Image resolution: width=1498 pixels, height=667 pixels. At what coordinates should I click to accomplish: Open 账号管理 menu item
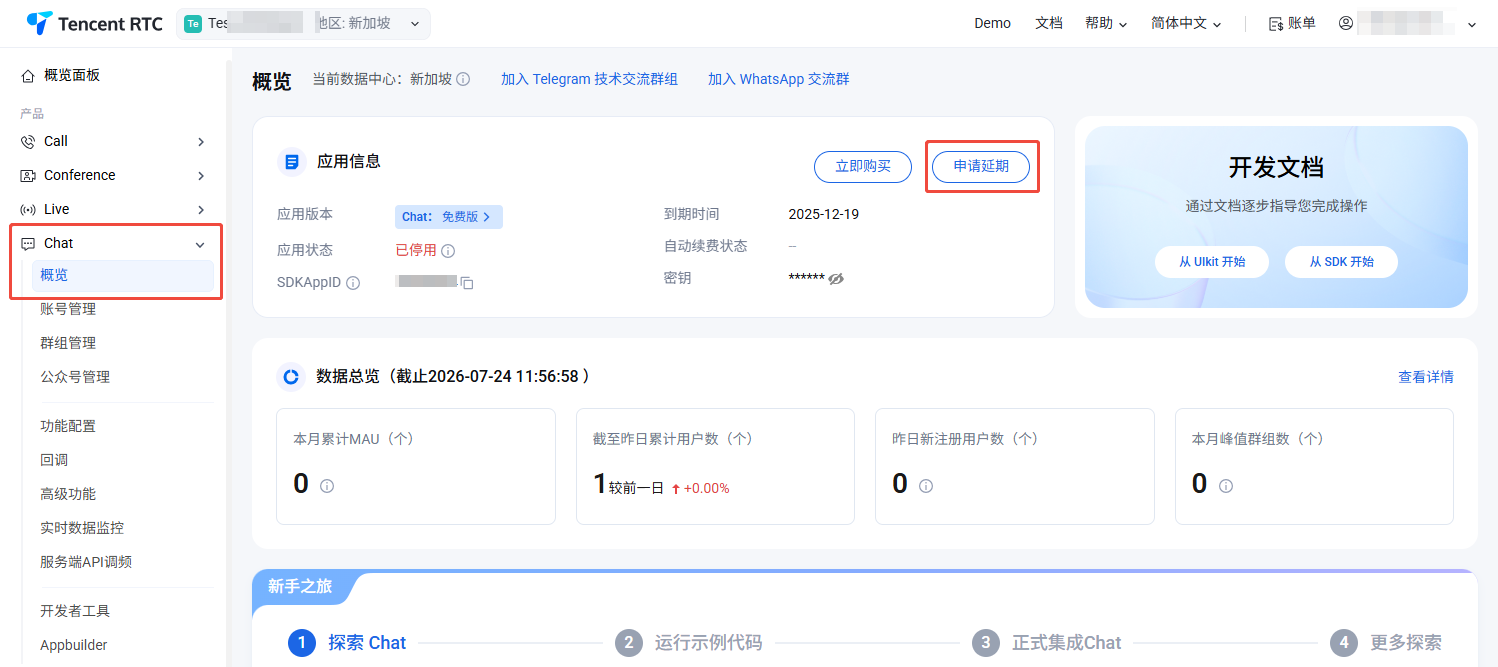click(x=68, y=310)
